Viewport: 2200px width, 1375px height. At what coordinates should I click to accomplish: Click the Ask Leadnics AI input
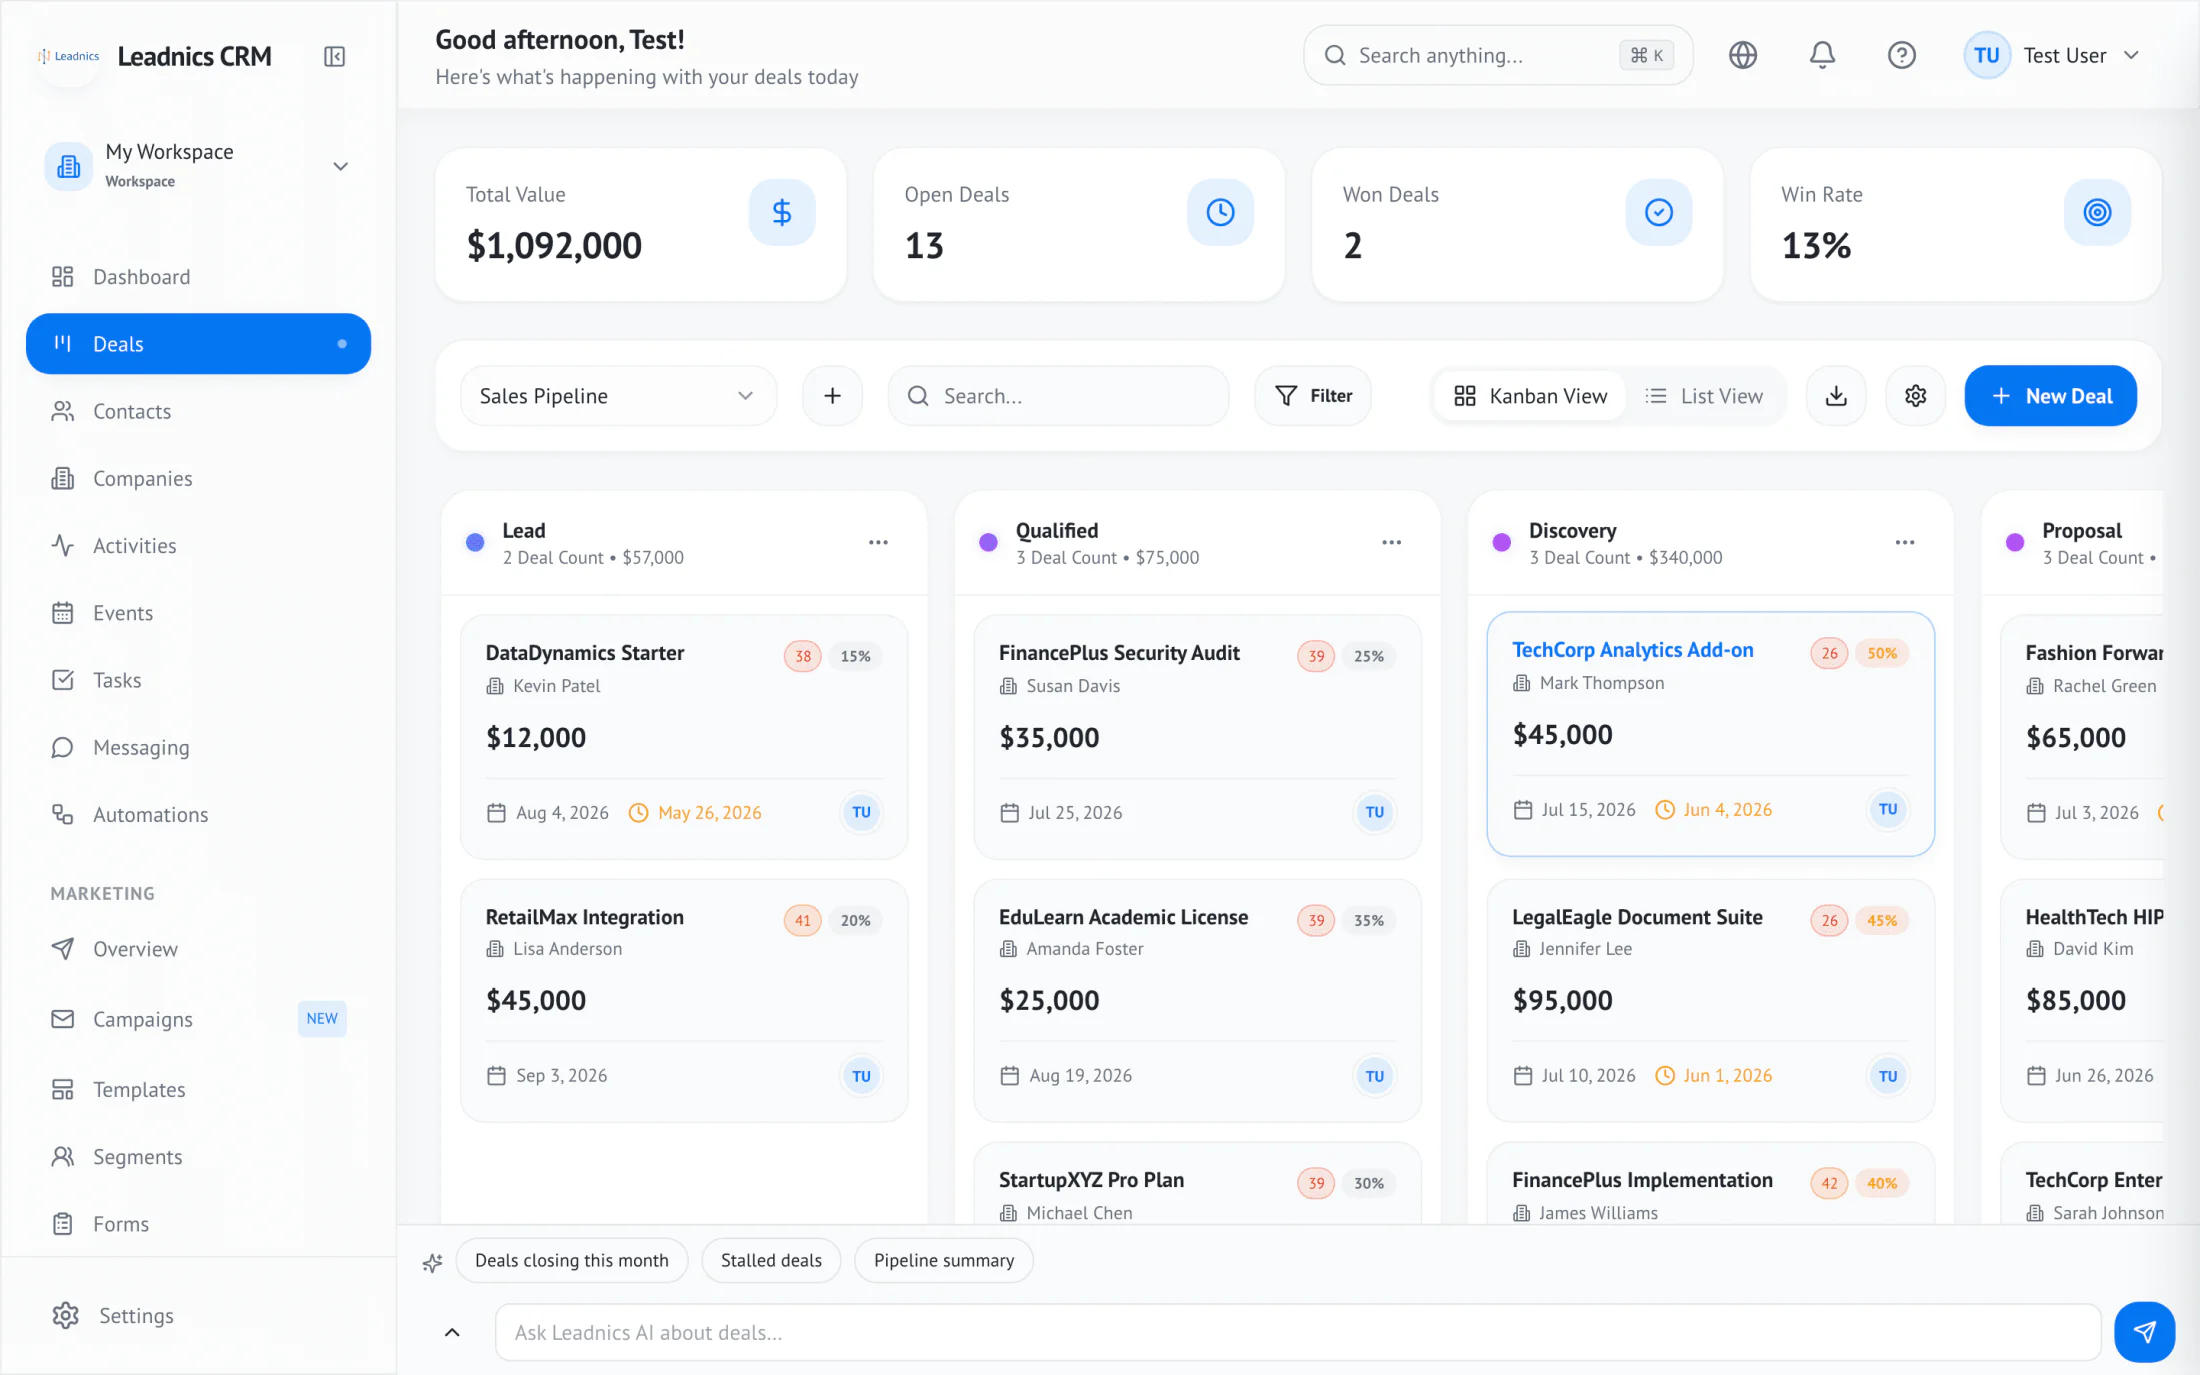point(1297,1332)
